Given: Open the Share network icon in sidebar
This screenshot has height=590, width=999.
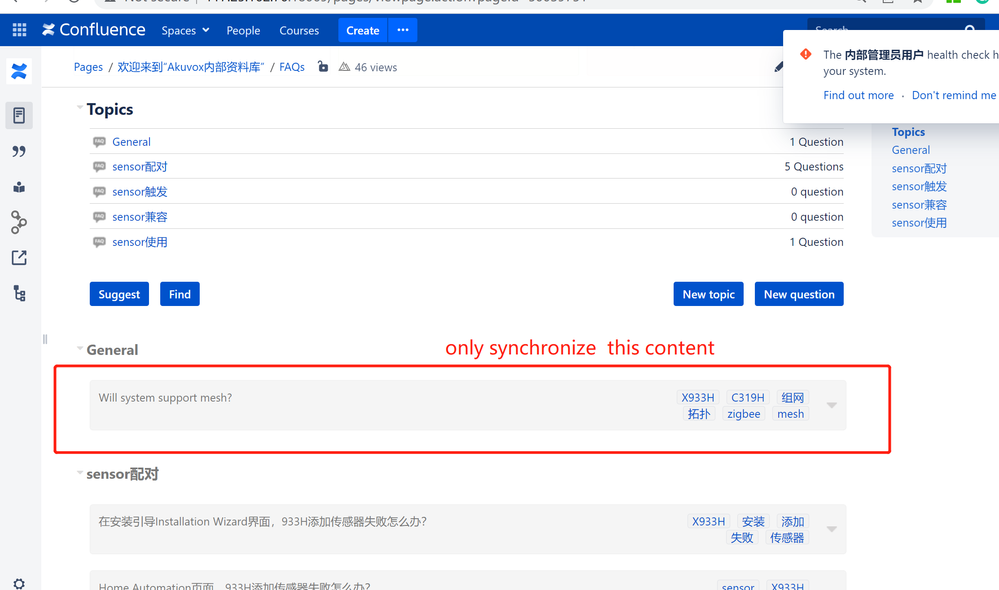Looking at the screenshot, I should (18, 223).
